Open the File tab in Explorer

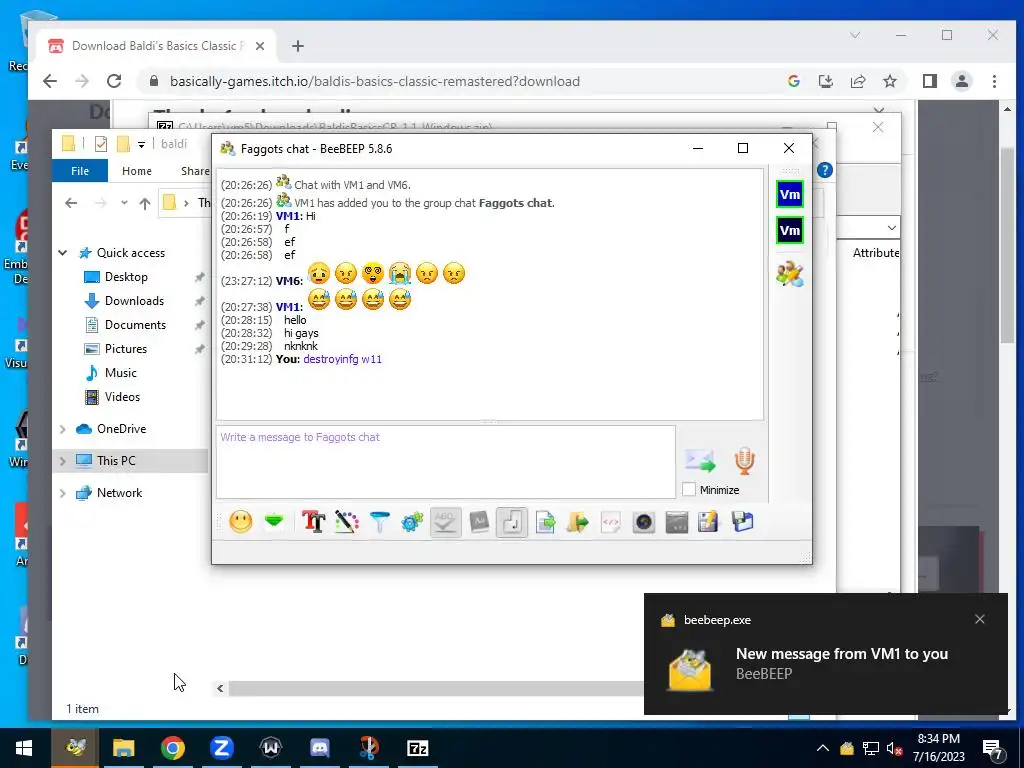coord(80,170)
